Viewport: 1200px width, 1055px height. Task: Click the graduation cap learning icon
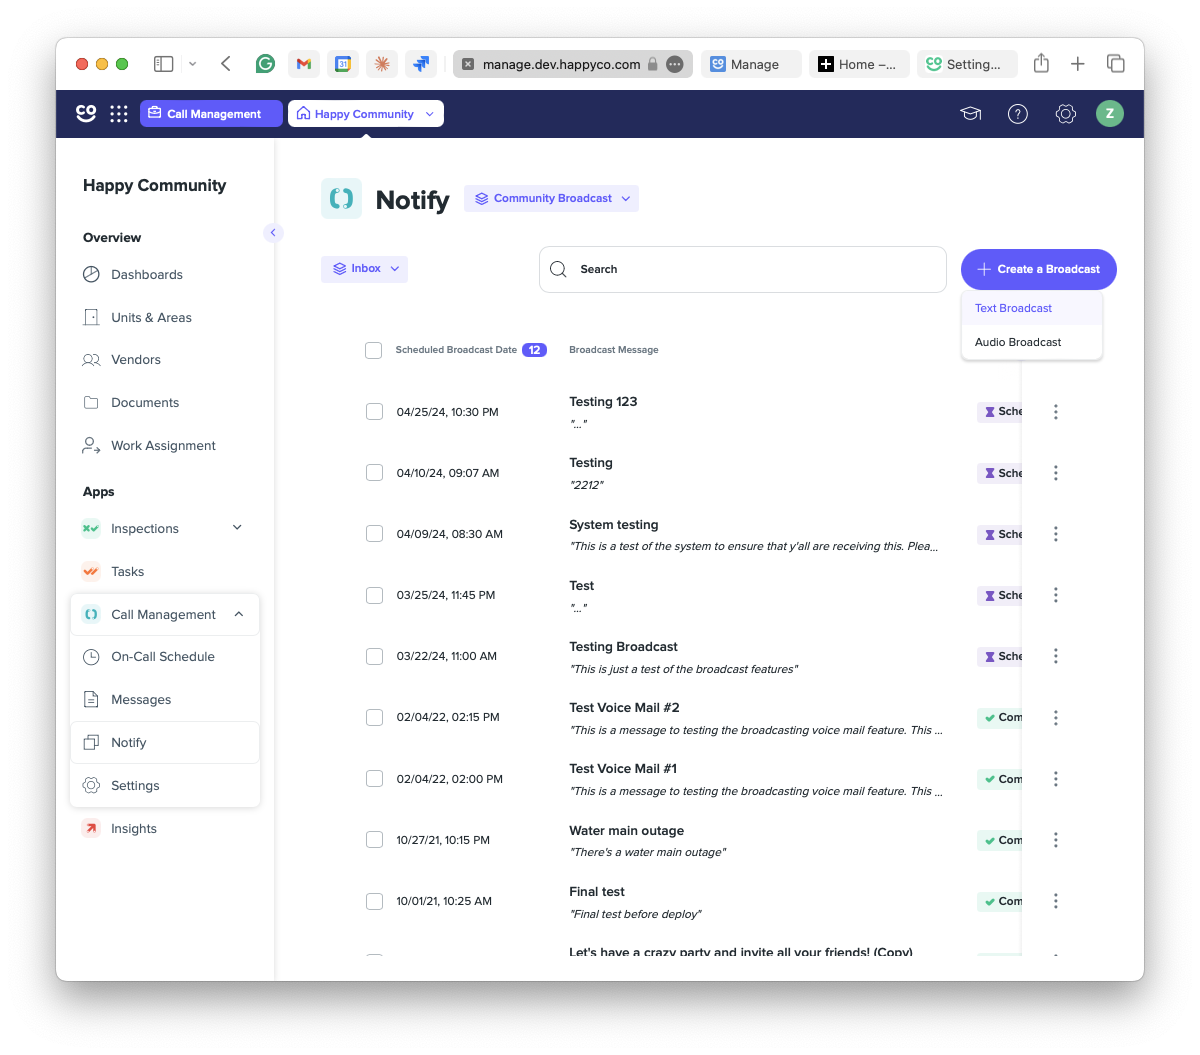970,114
